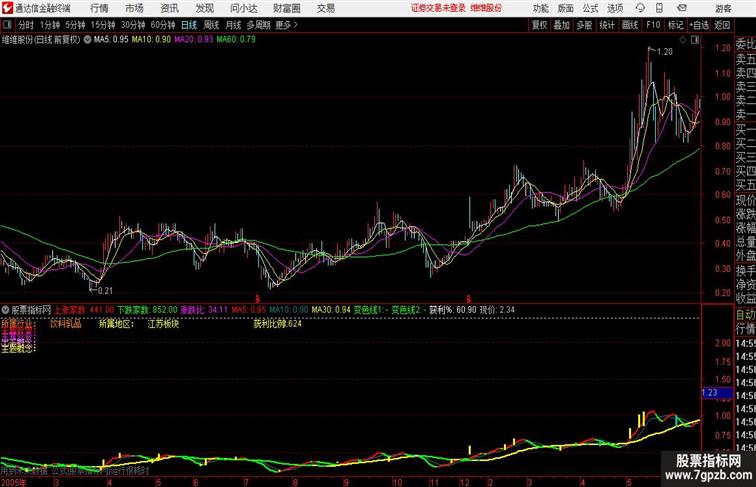Click the 获利%: 60.90 value
The height and width of the screenshot is (487, 756).
tap(453, 310)
